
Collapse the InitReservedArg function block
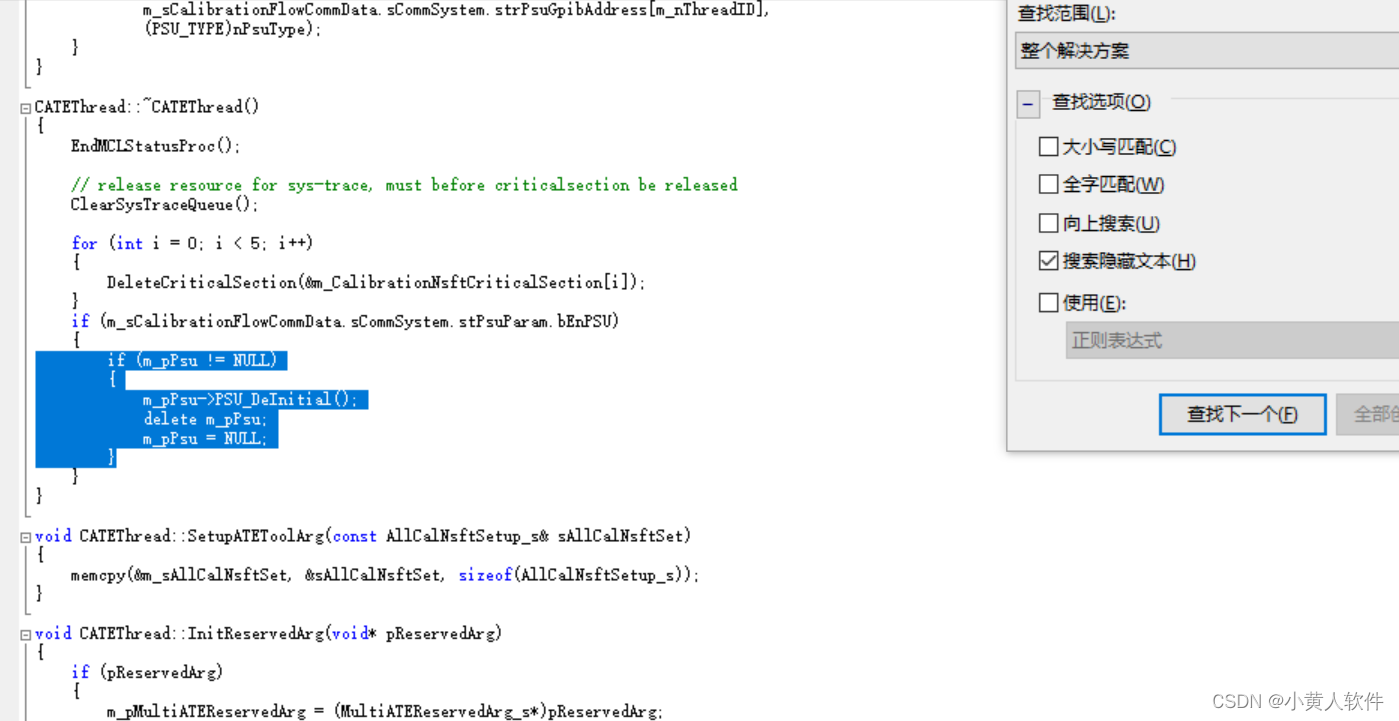pyautogui.click(x=26, y=634)
